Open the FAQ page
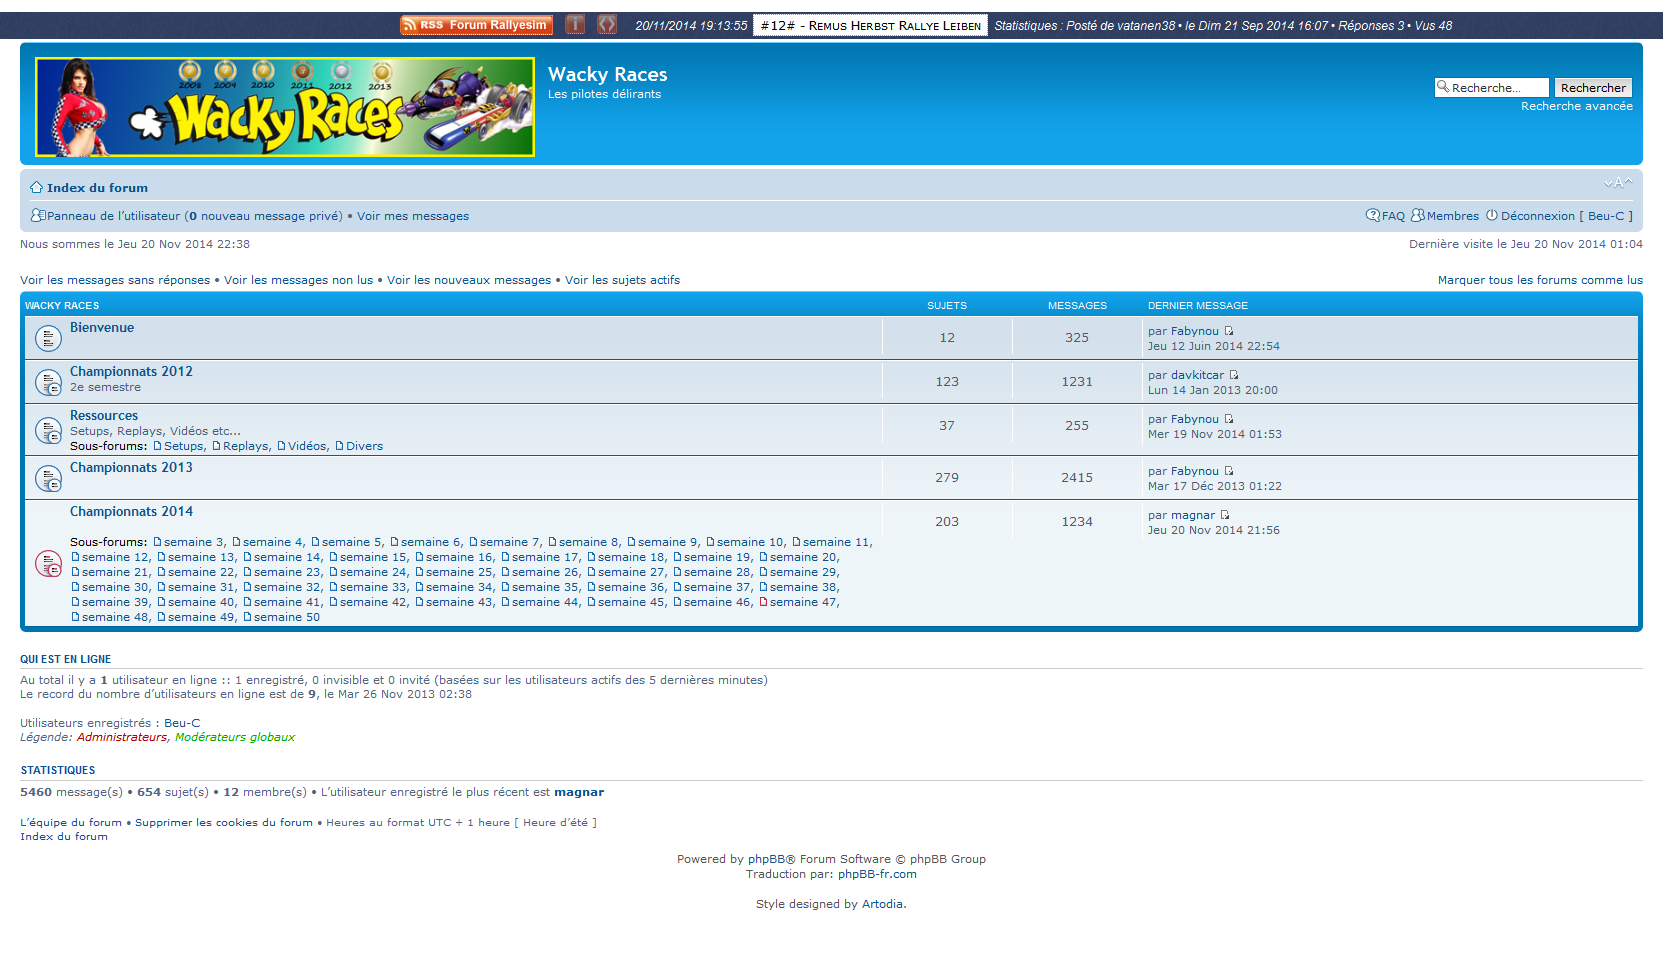The image size is (1663, 959). pyautogui.click(x=1392, y=216)
